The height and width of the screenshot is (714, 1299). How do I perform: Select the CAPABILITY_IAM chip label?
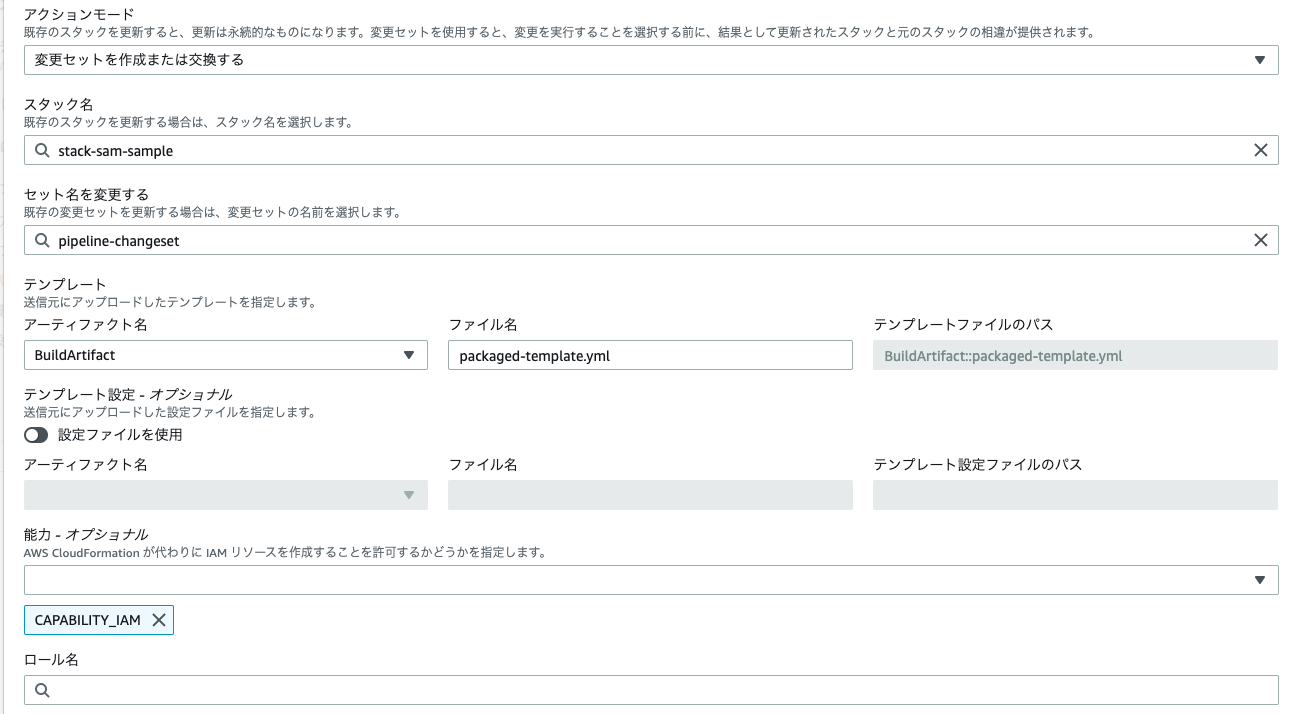pos(85,619)
